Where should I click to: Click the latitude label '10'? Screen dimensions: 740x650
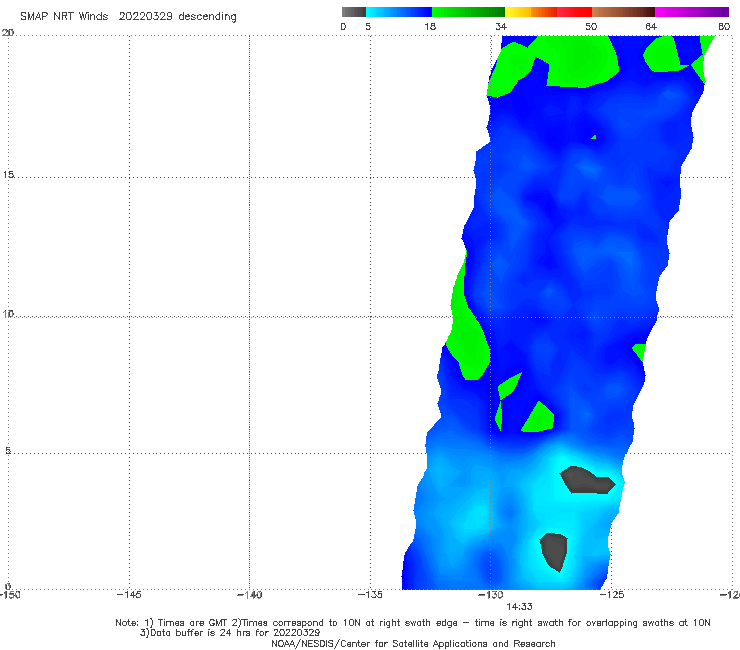coord(8,313)
